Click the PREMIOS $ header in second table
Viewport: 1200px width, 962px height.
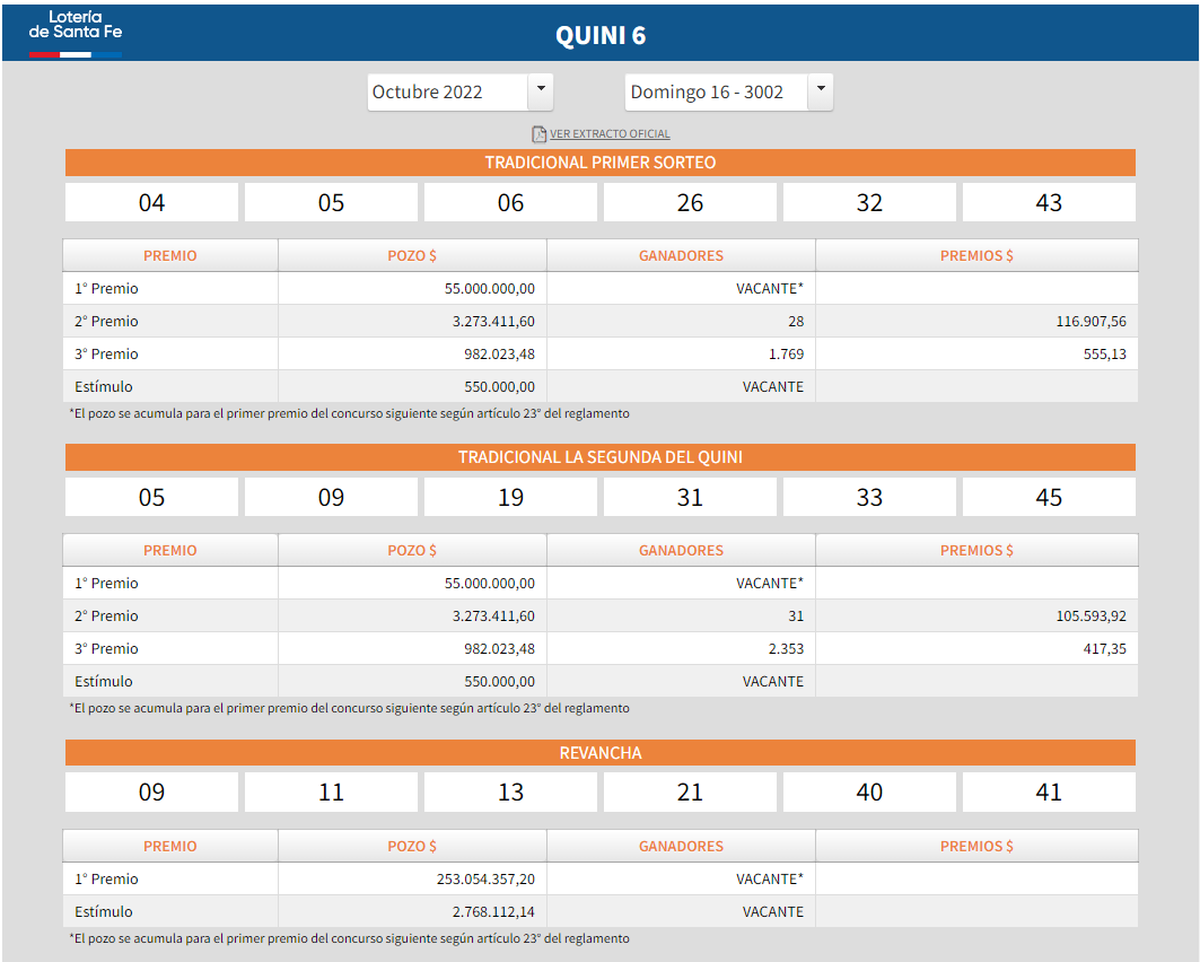point(977,549)
